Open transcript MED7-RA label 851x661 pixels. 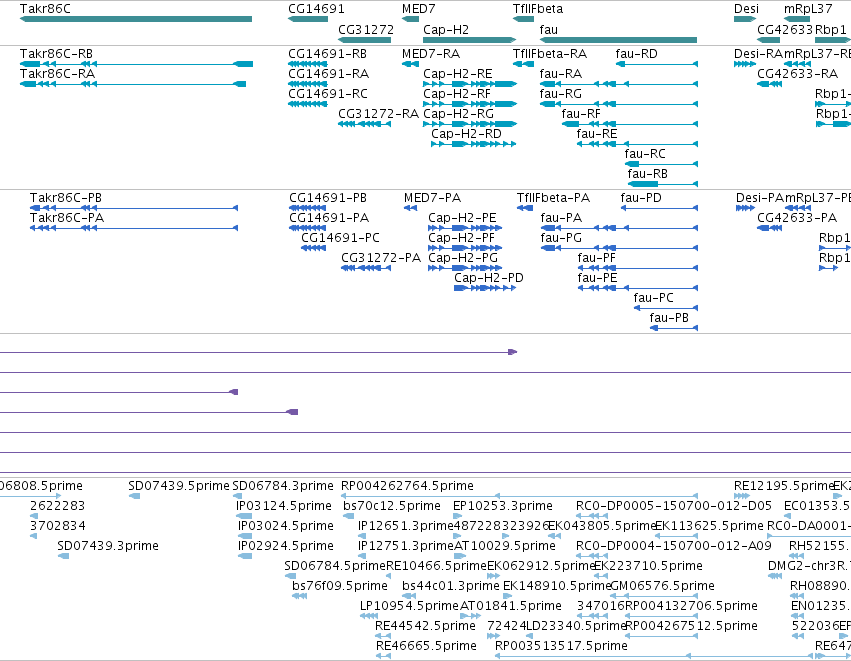click(431, 54)
